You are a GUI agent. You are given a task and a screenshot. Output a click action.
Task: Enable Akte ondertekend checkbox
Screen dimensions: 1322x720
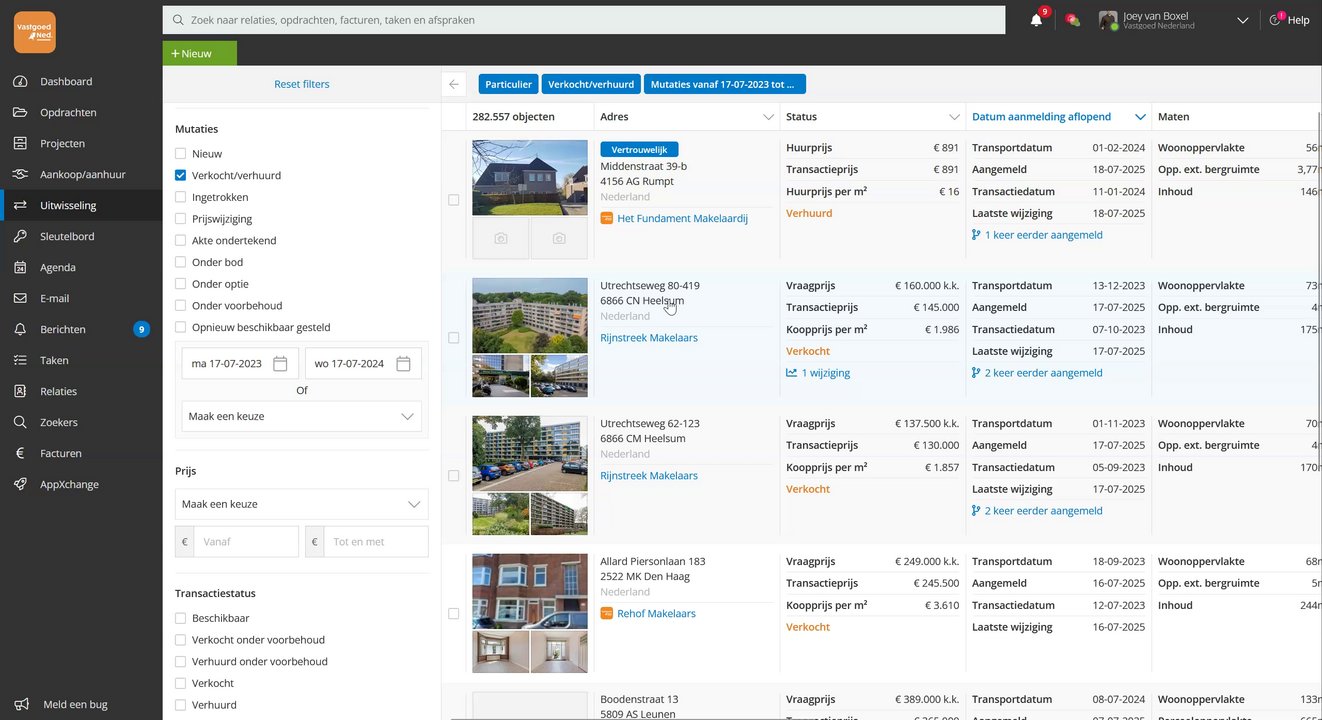point(181,241)
